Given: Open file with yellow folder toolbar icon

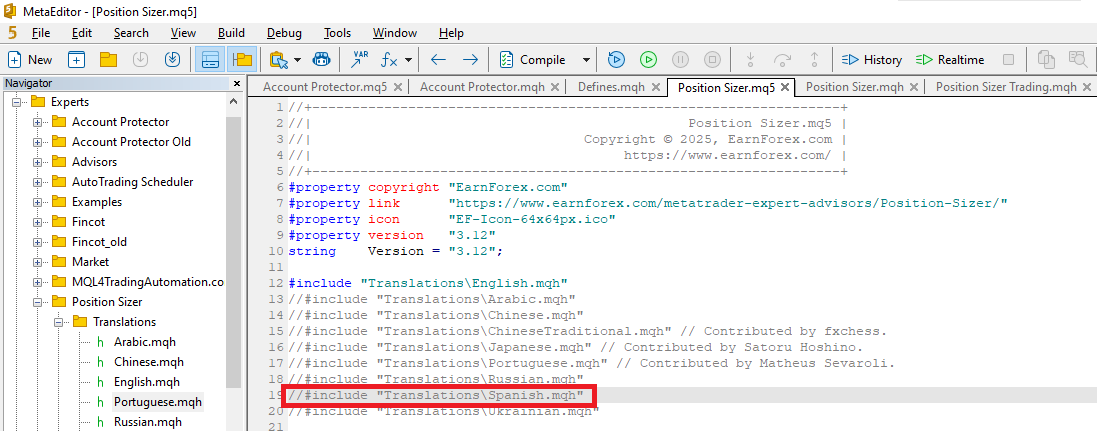Looking at the screenshot, I should tap(108, 59).
